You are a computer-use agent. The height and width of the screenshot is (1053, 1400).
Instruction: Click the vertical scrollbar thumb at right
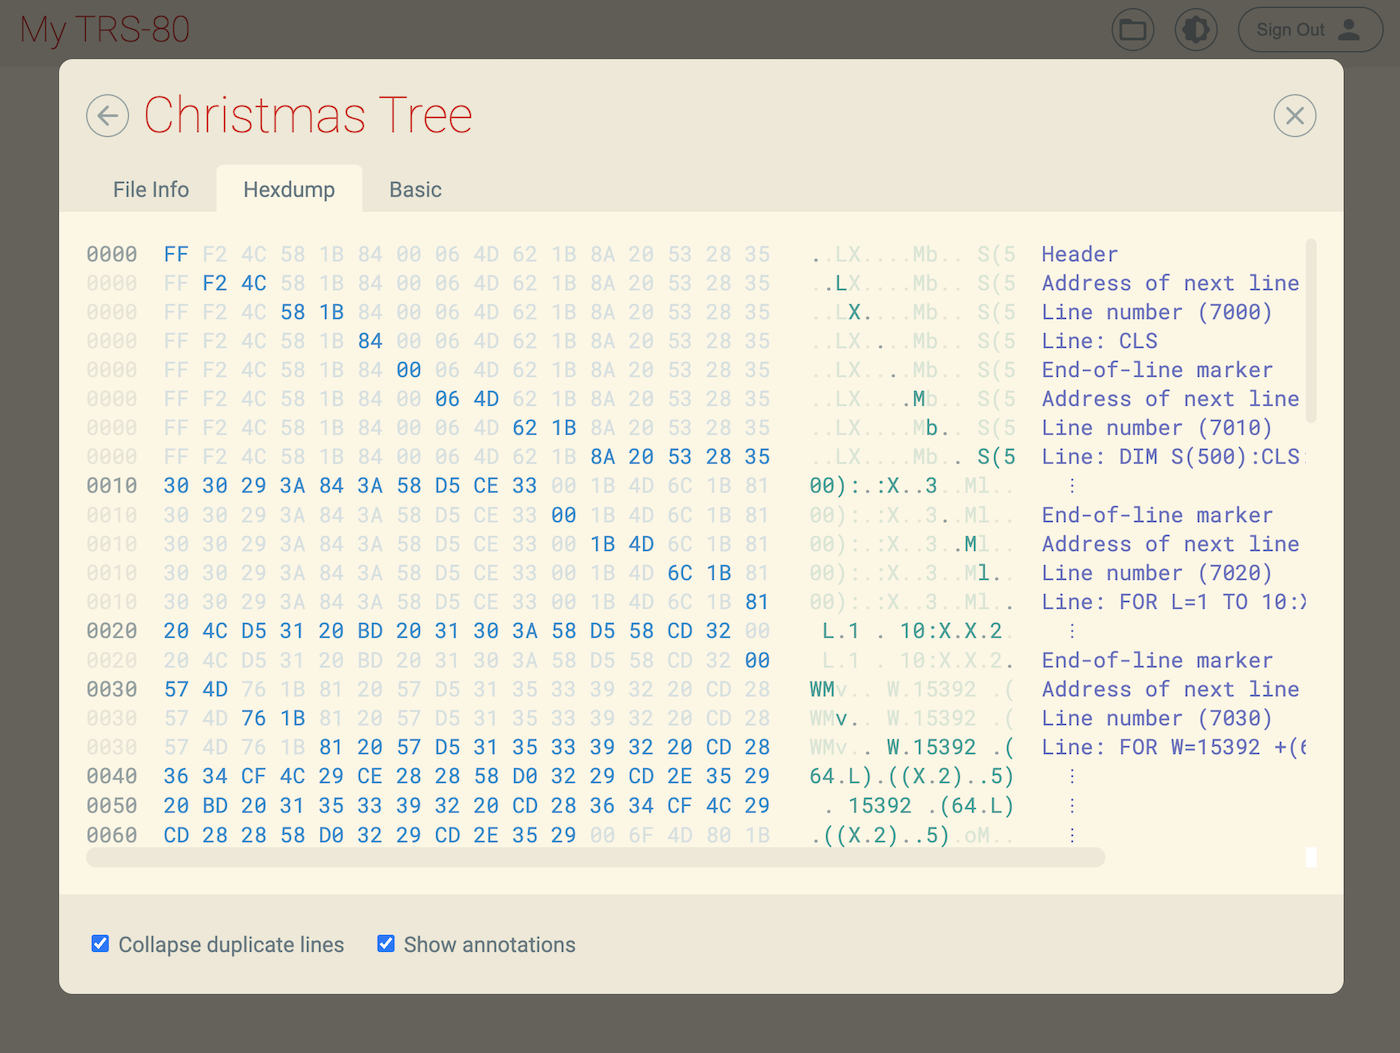(x=1310, y=330)
